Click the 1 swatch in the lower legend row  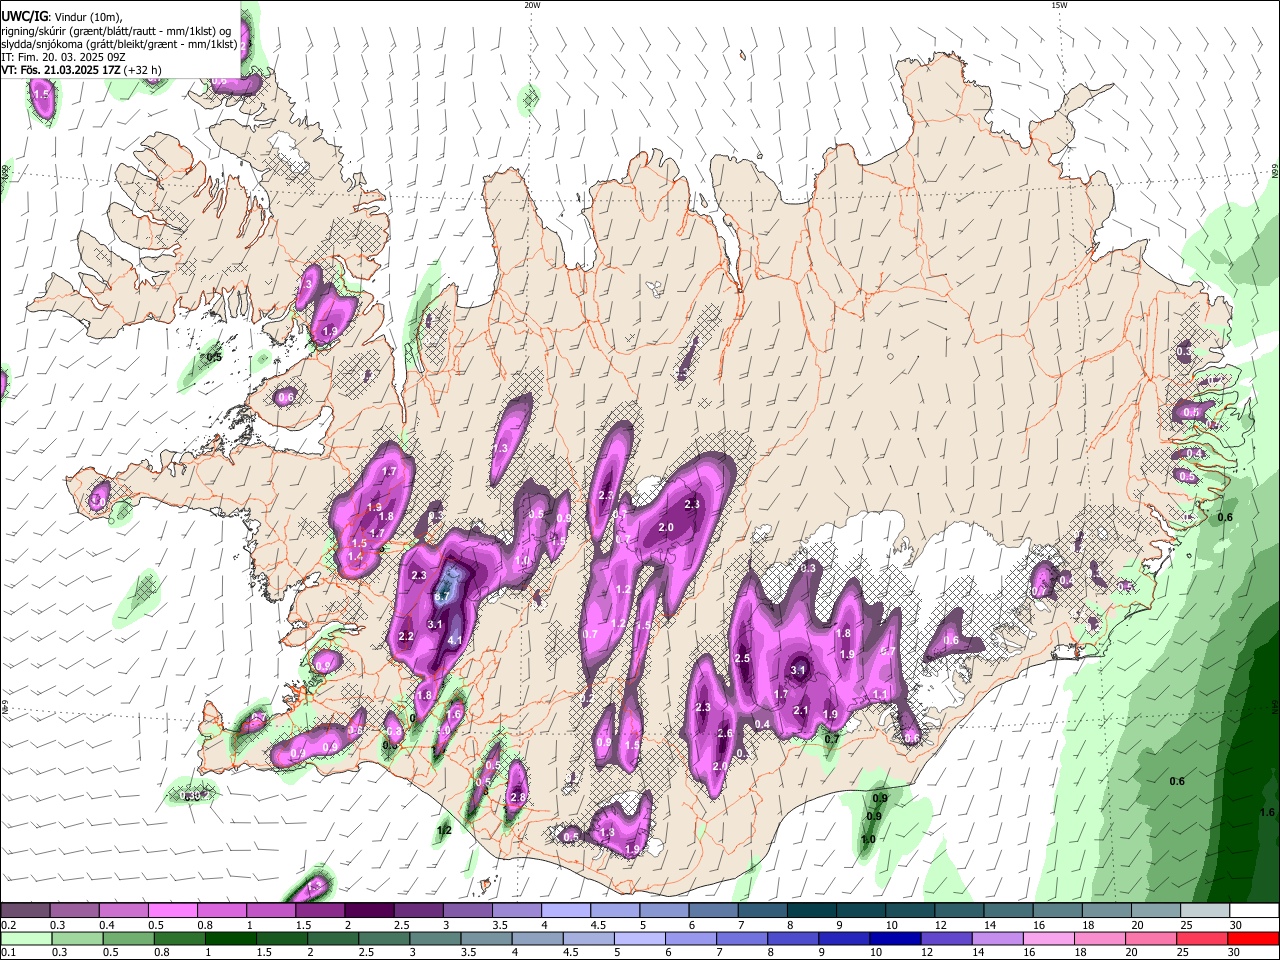point(230,939)
